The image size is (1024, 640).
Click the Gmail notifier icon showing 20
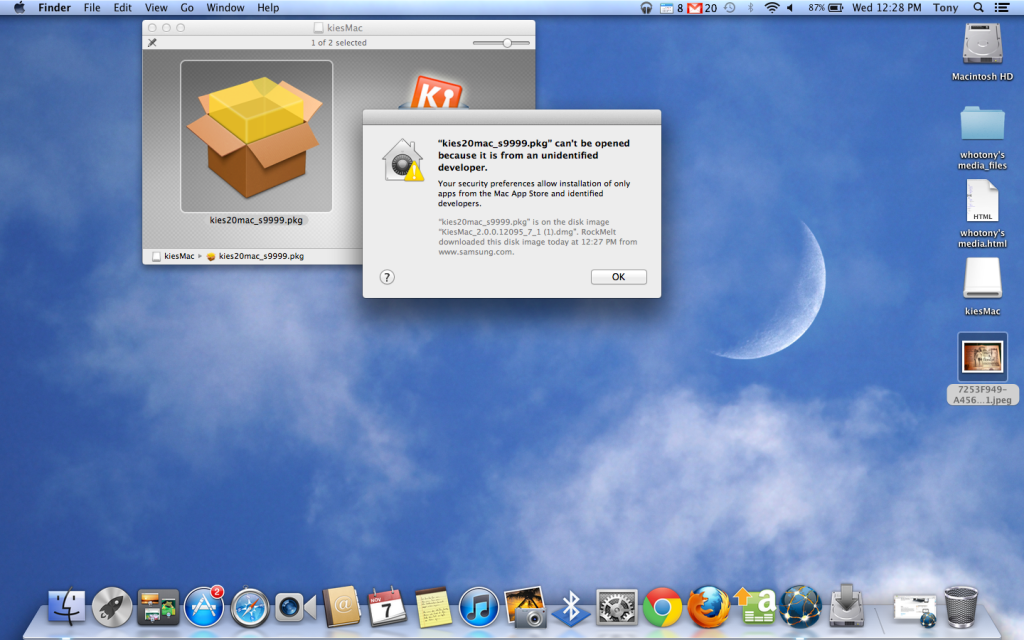[x=702, y=8]
